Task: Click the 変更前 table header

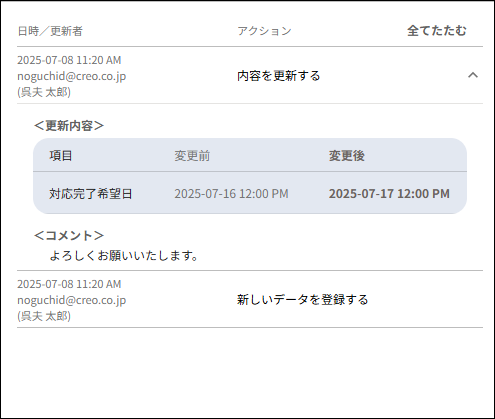Action: [x=192, y=156]
